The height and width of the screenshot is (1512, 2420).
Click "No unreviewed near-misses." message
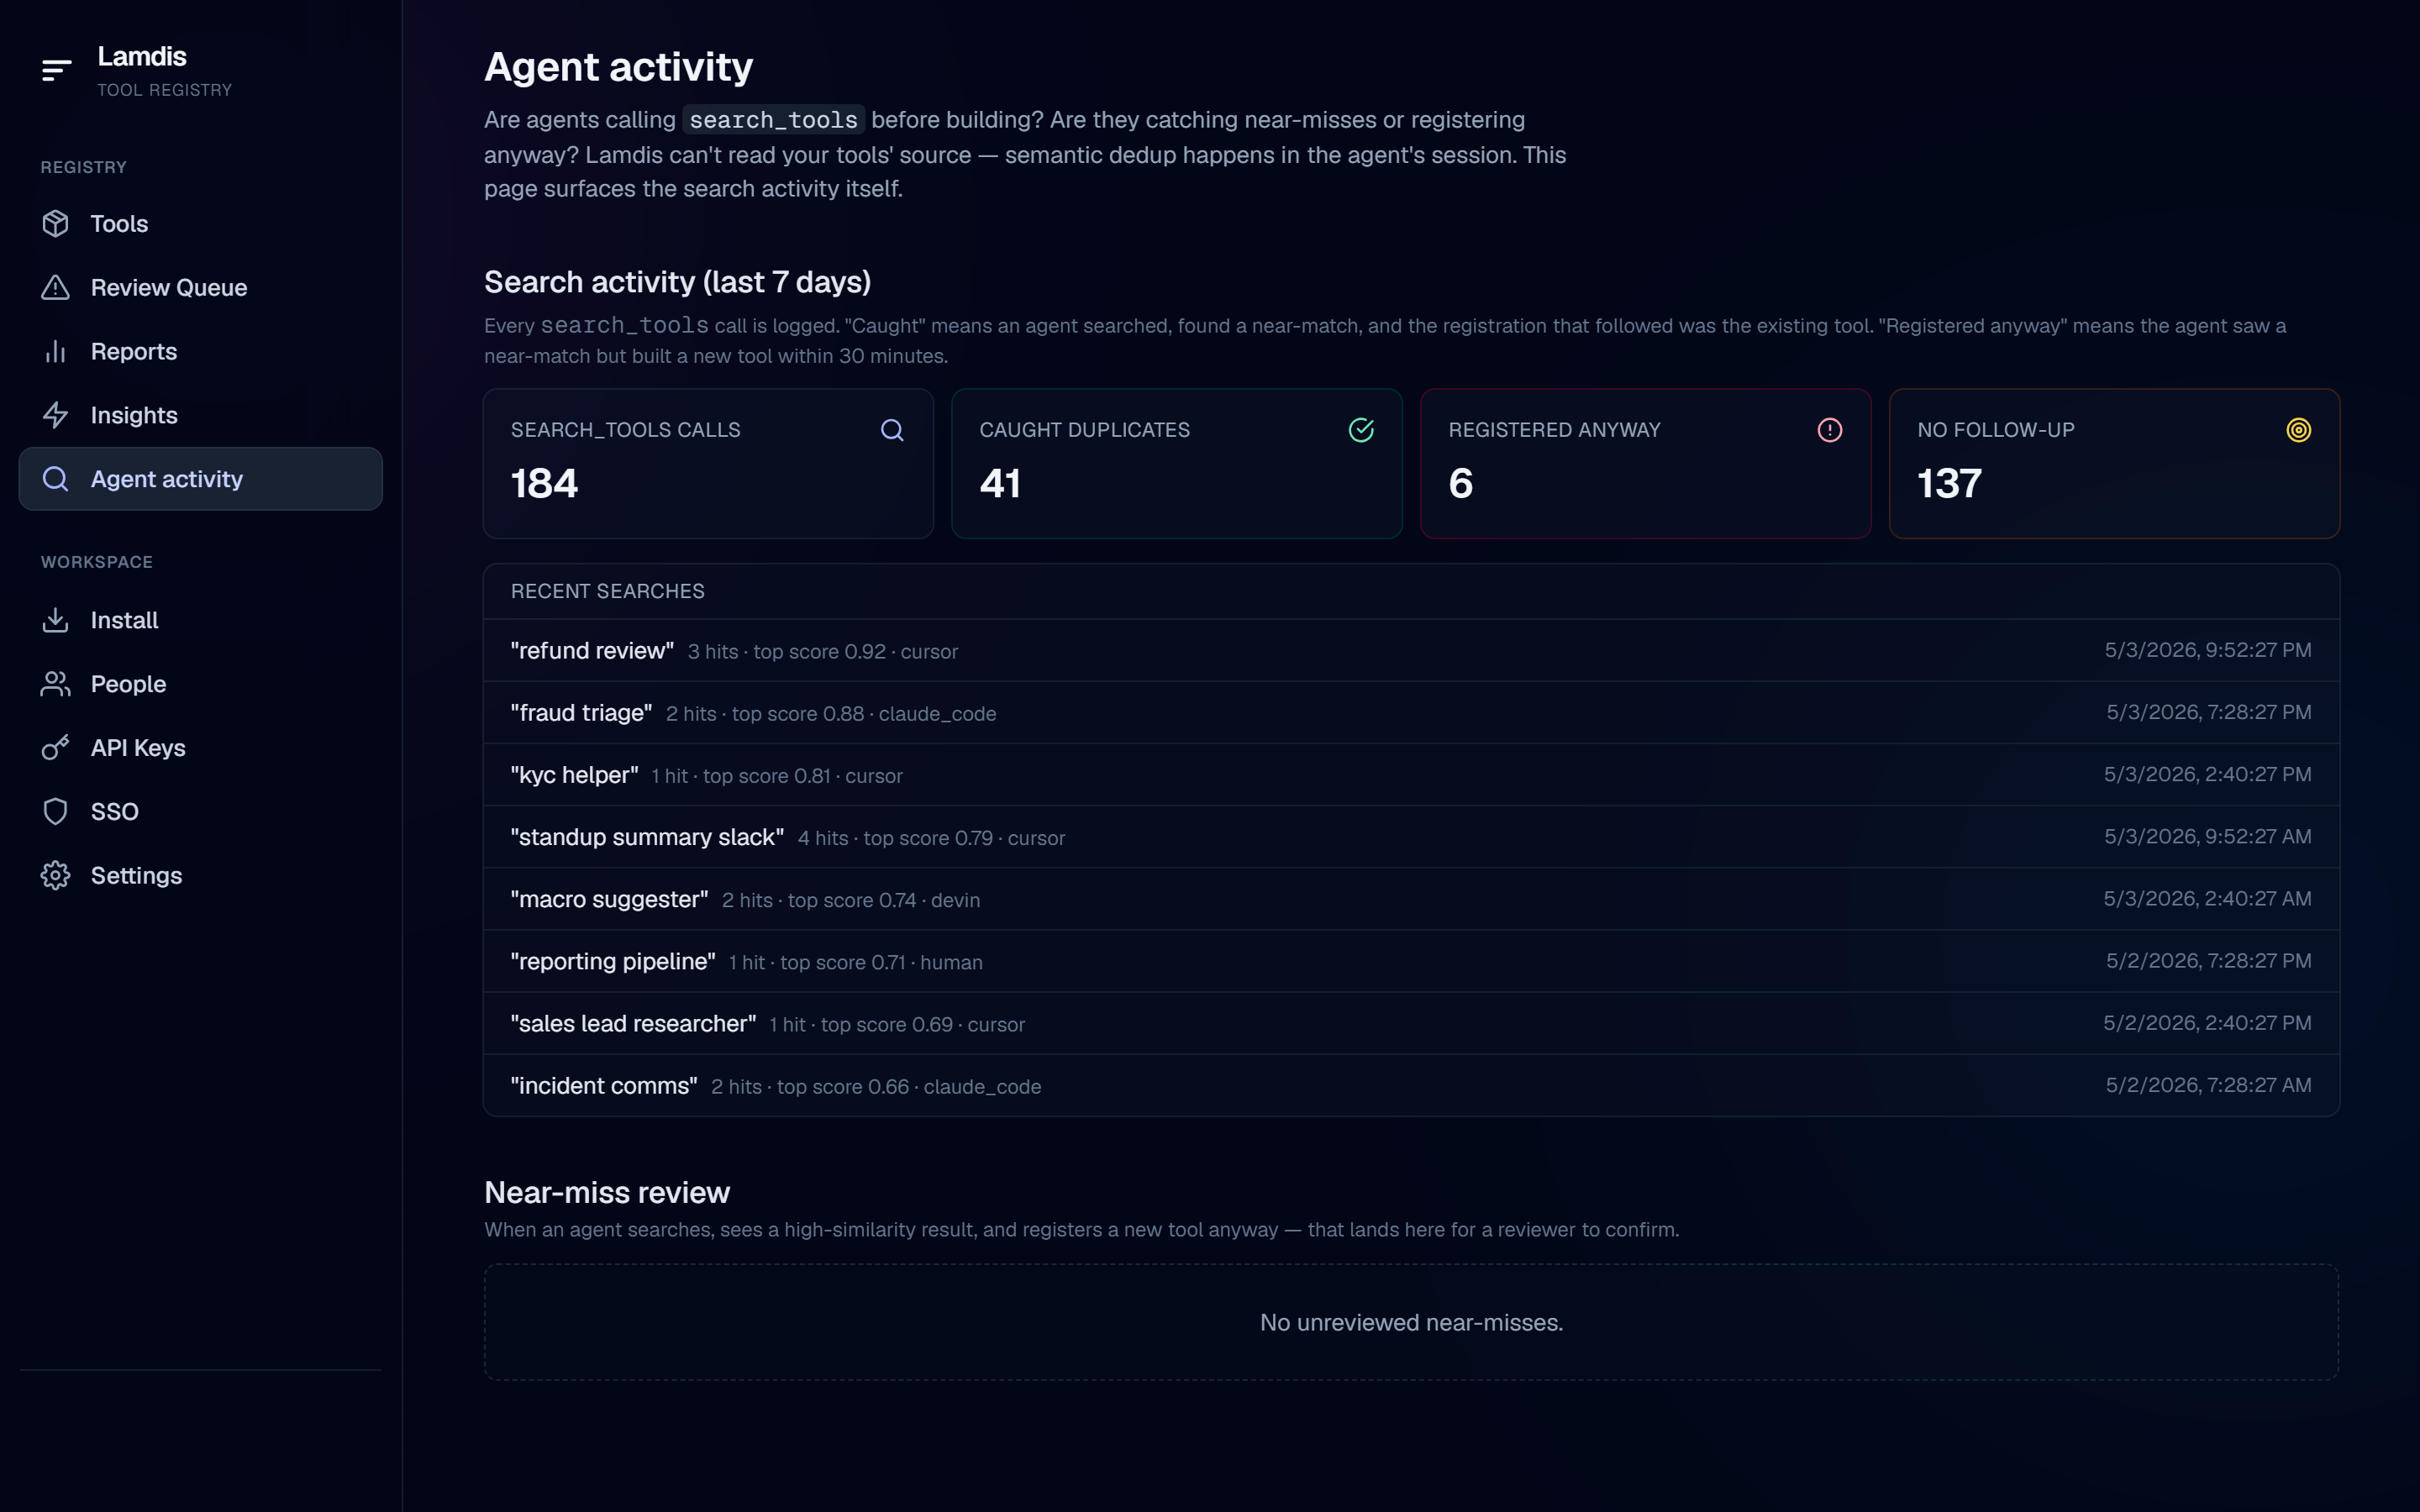(1411, 1322)
